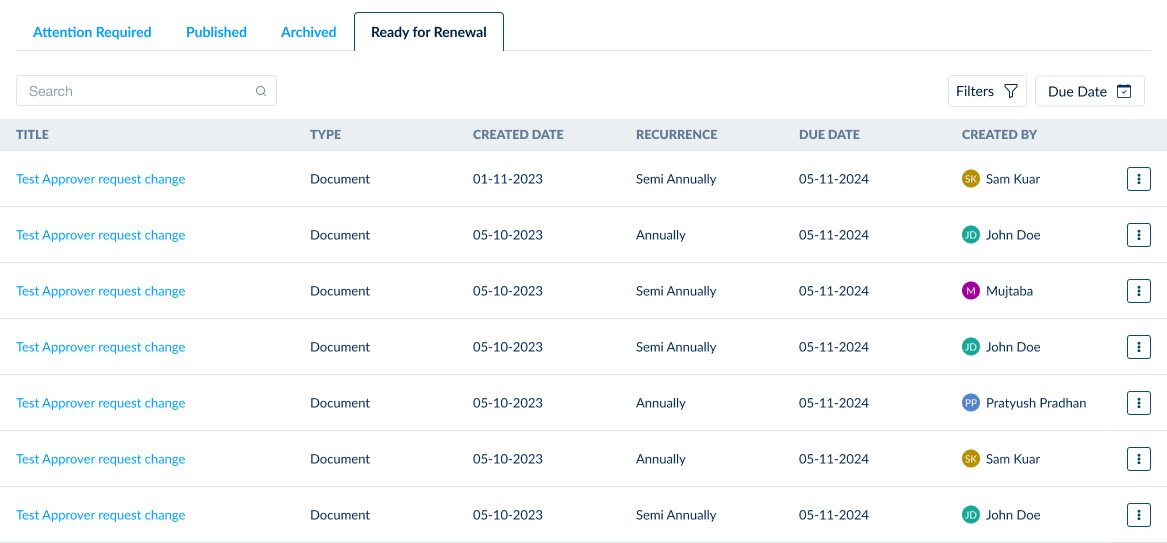
Task: Open the Test Approver link in Mujtaba's row
Action: pyautogui.click(x=101, y=291)
